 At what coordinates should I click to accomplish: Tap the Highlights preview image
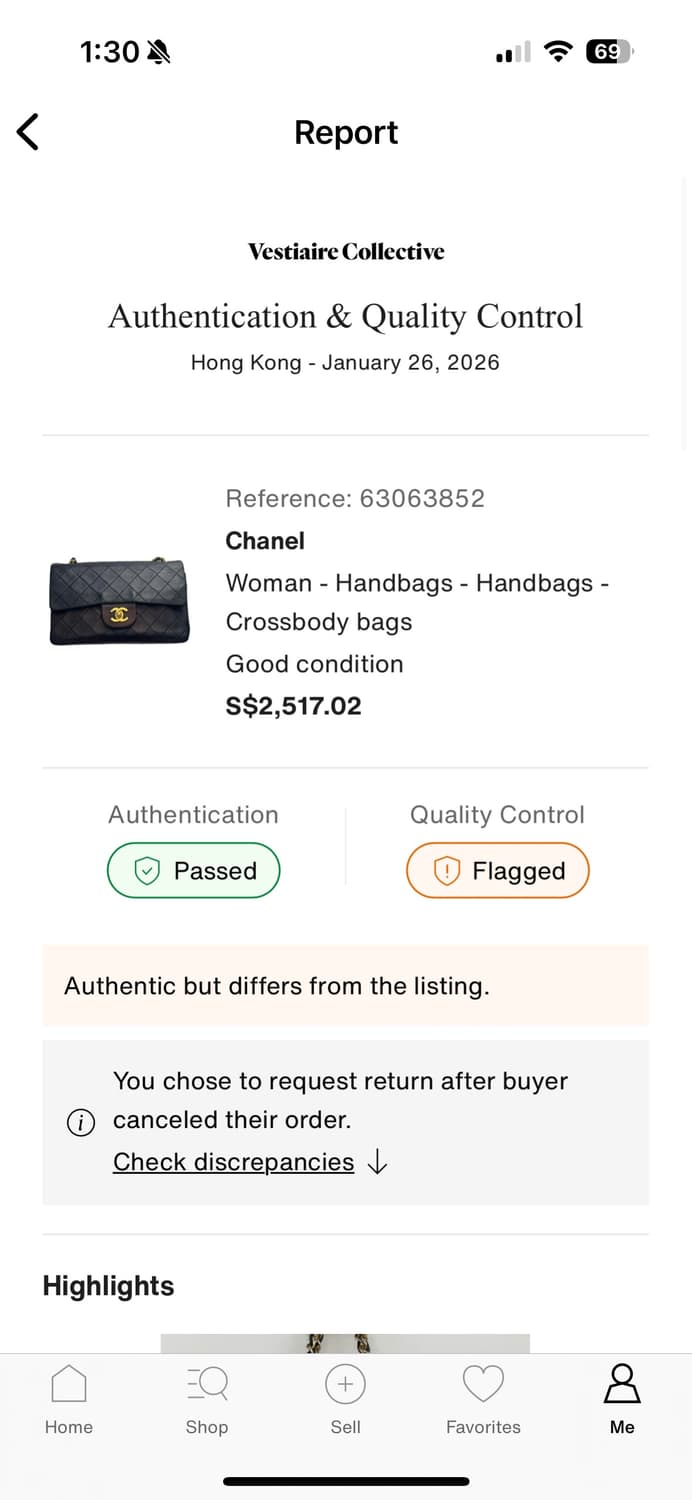tap(345, 1343)
